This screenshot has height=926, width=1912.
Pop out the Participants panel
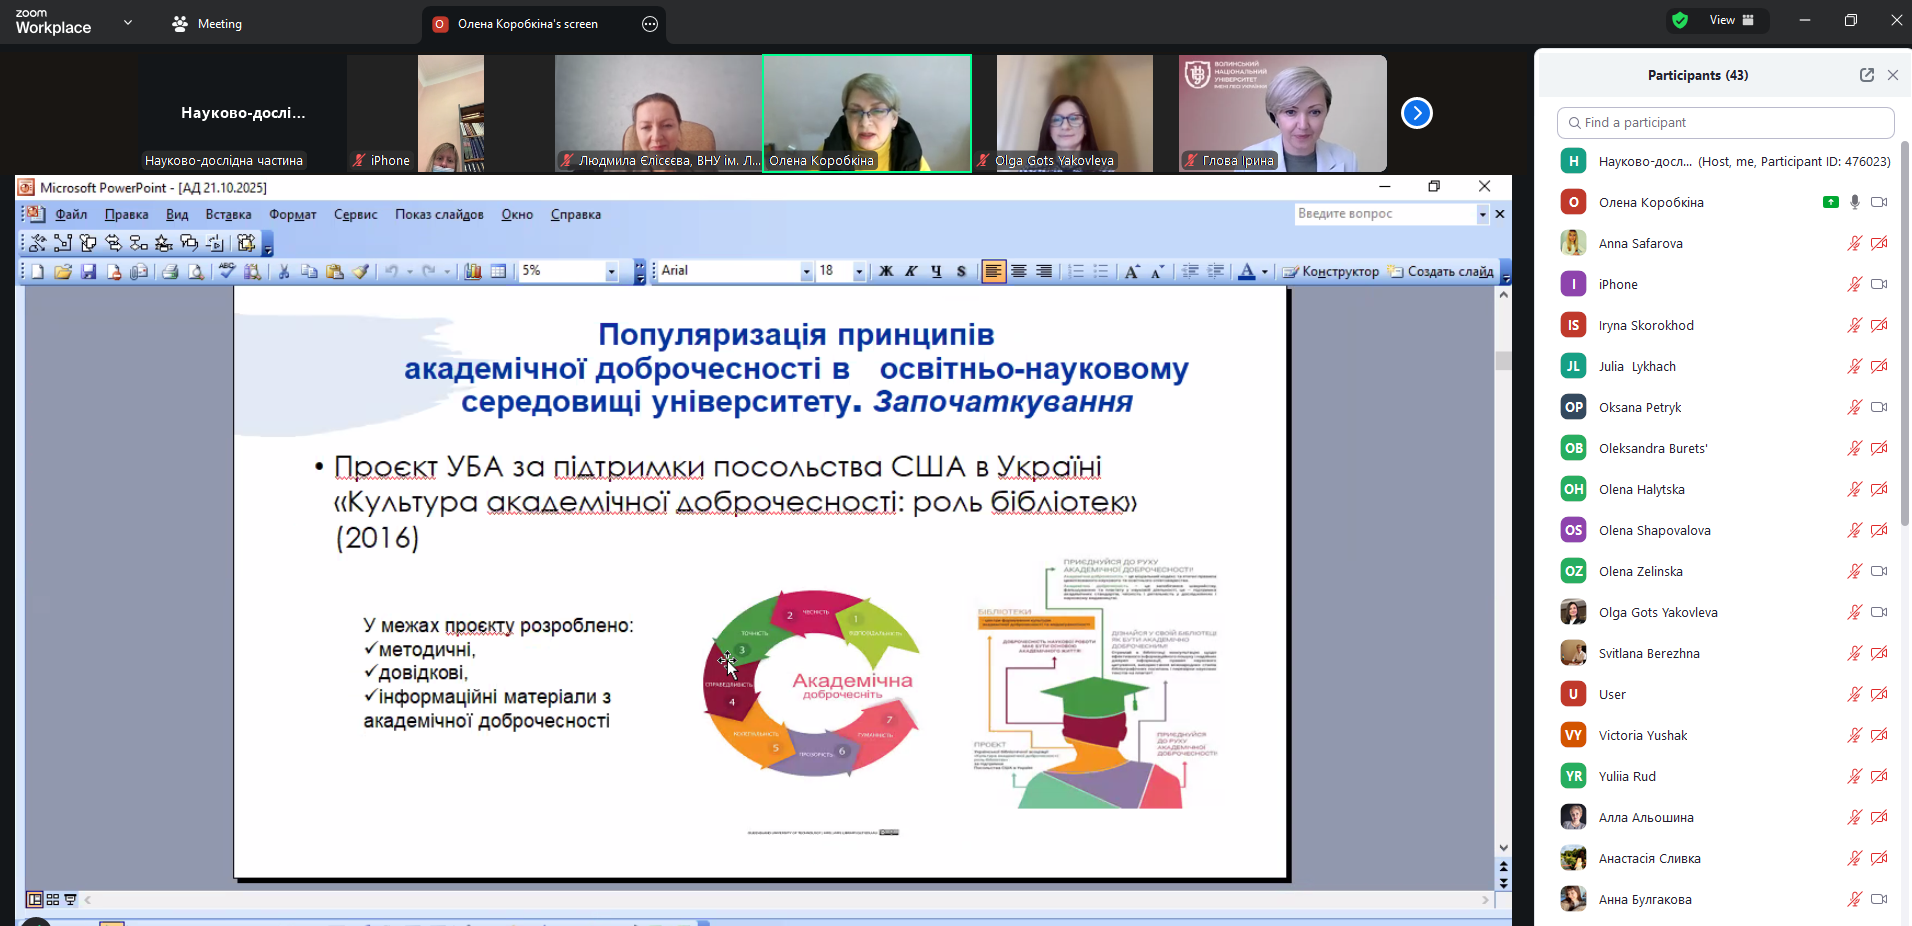[x=1866, y=75]
